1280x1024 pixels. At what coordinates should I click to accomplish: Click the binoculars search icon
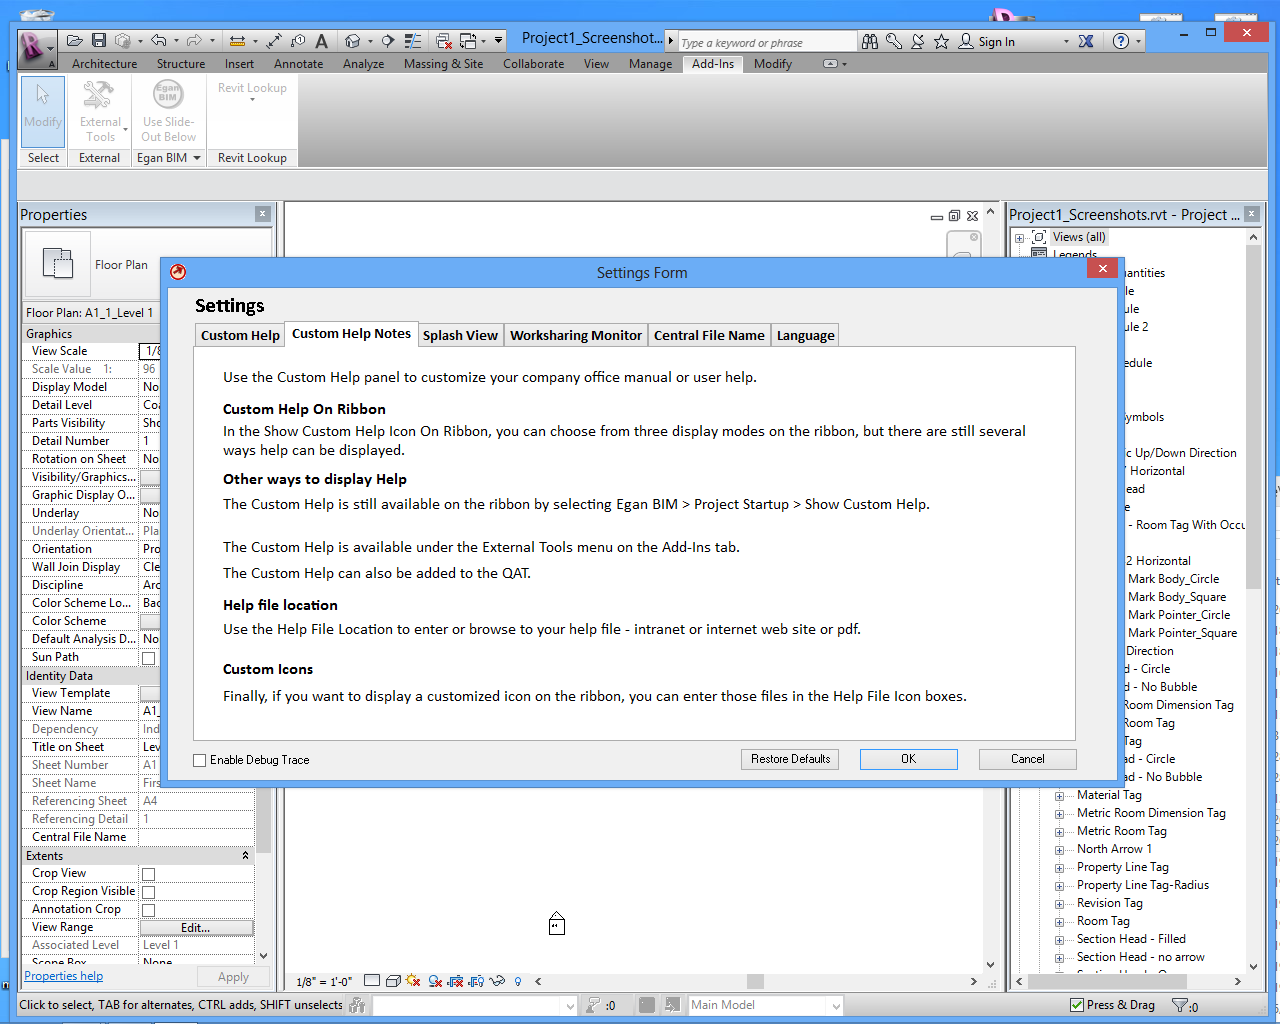pyautogui.click(x=870, y=41)
